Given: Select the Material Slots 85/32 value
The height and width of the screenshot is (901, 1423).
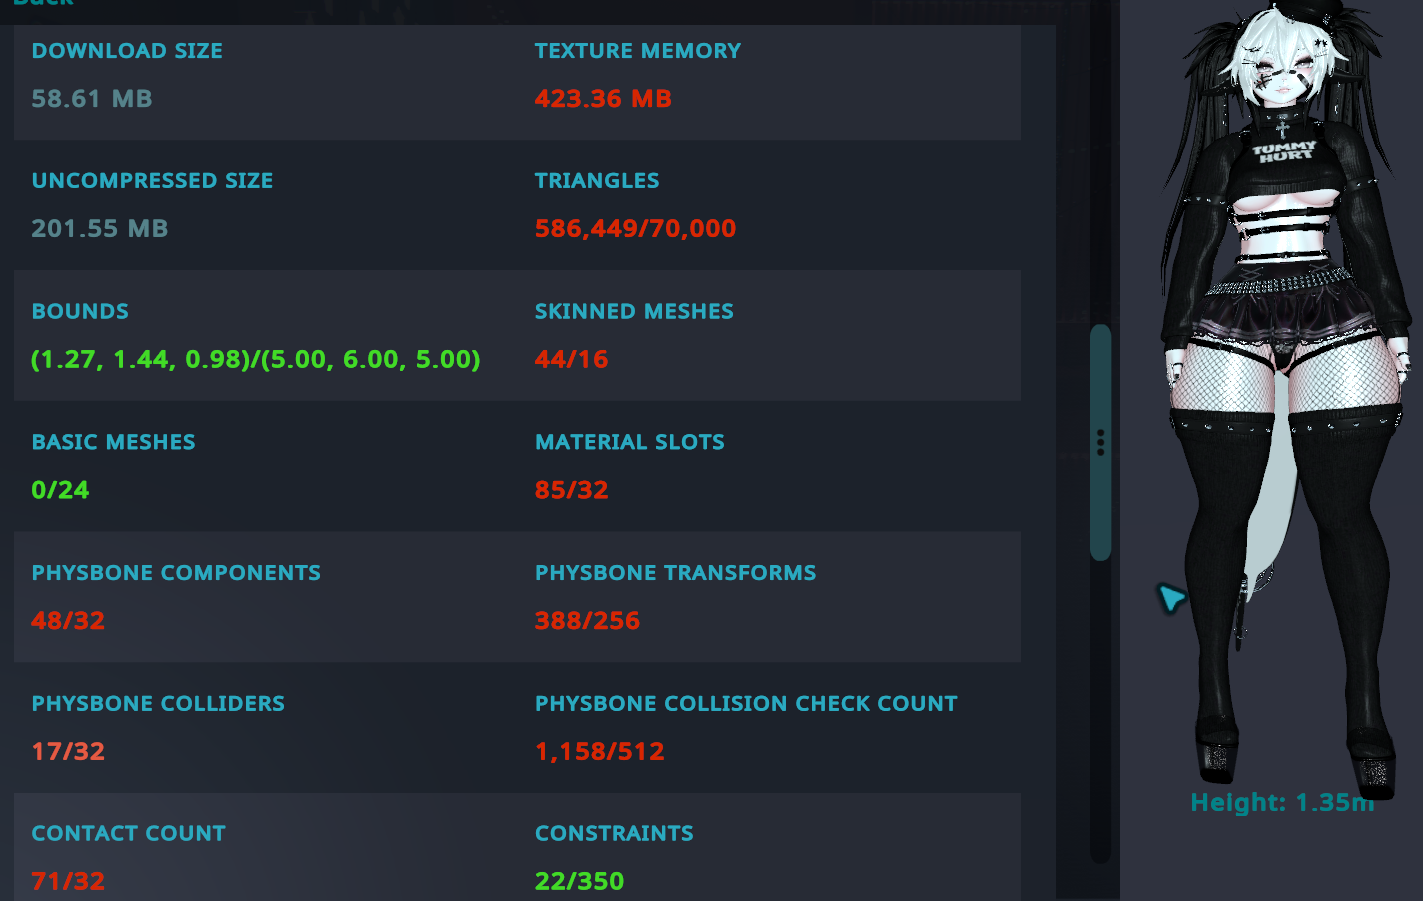Looking at the screenshot, I should point(571,490).
